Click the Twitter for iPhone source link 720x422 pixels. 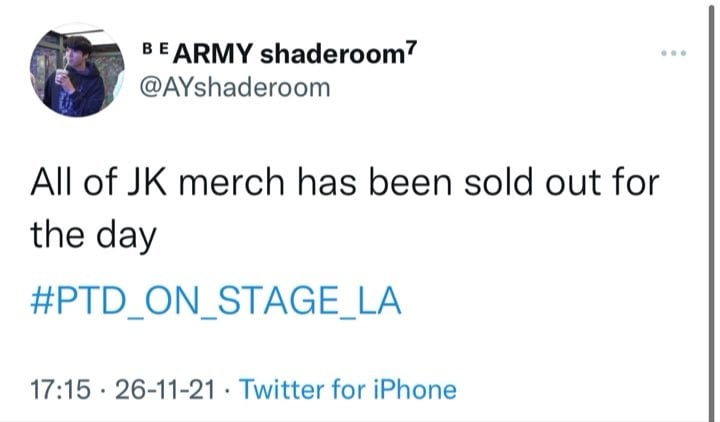click(x=348, y=389)
